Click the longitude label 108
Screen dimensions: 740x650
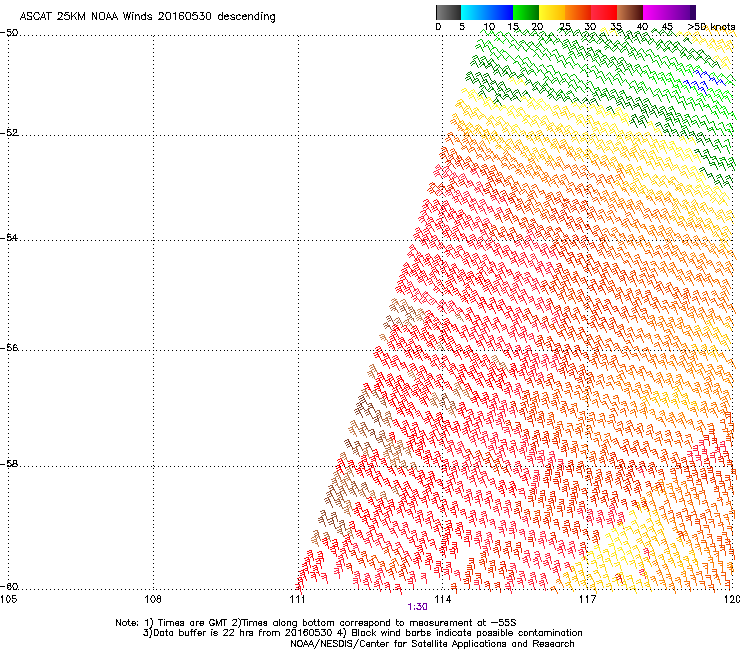(153, 599)
